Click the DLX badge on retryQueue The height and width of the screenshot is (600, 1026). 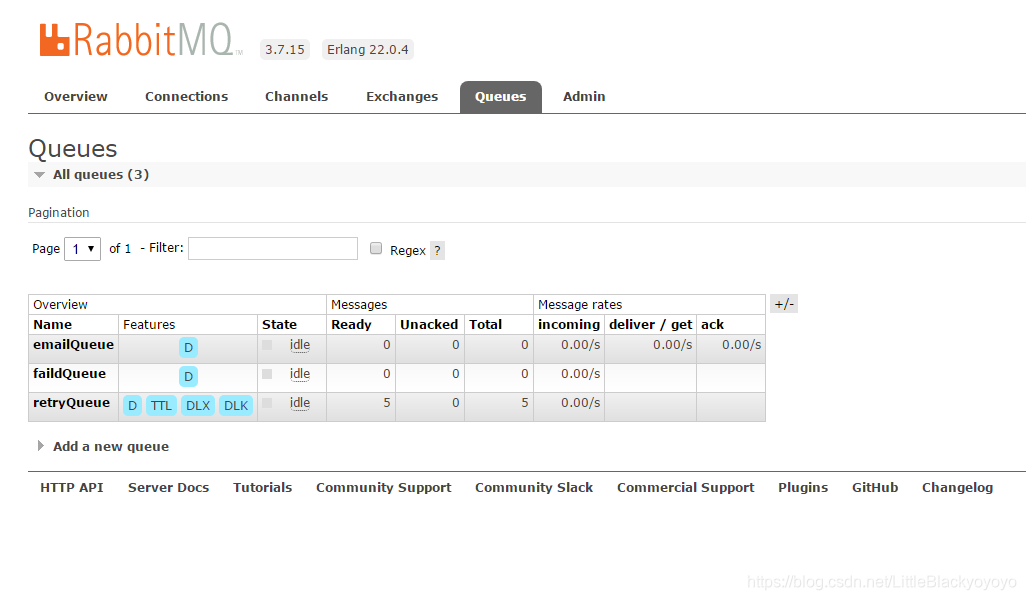pos(198,406)
